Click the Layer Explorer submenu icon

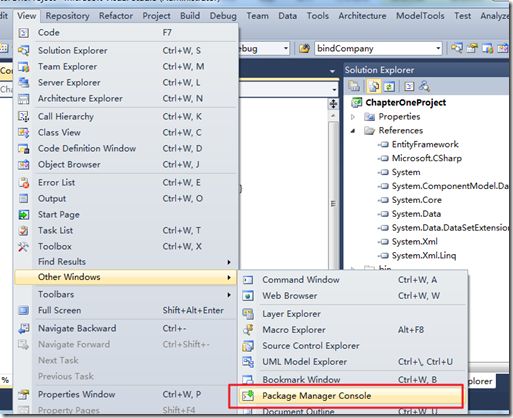point(248,314)
